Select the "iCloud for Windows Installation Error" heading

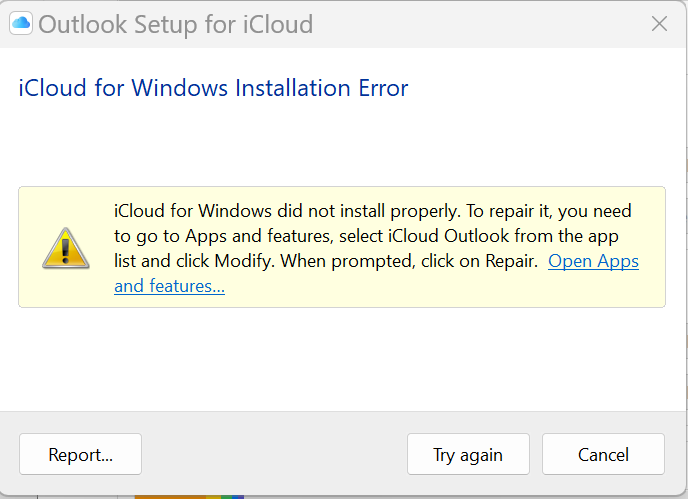pos(213,88)
